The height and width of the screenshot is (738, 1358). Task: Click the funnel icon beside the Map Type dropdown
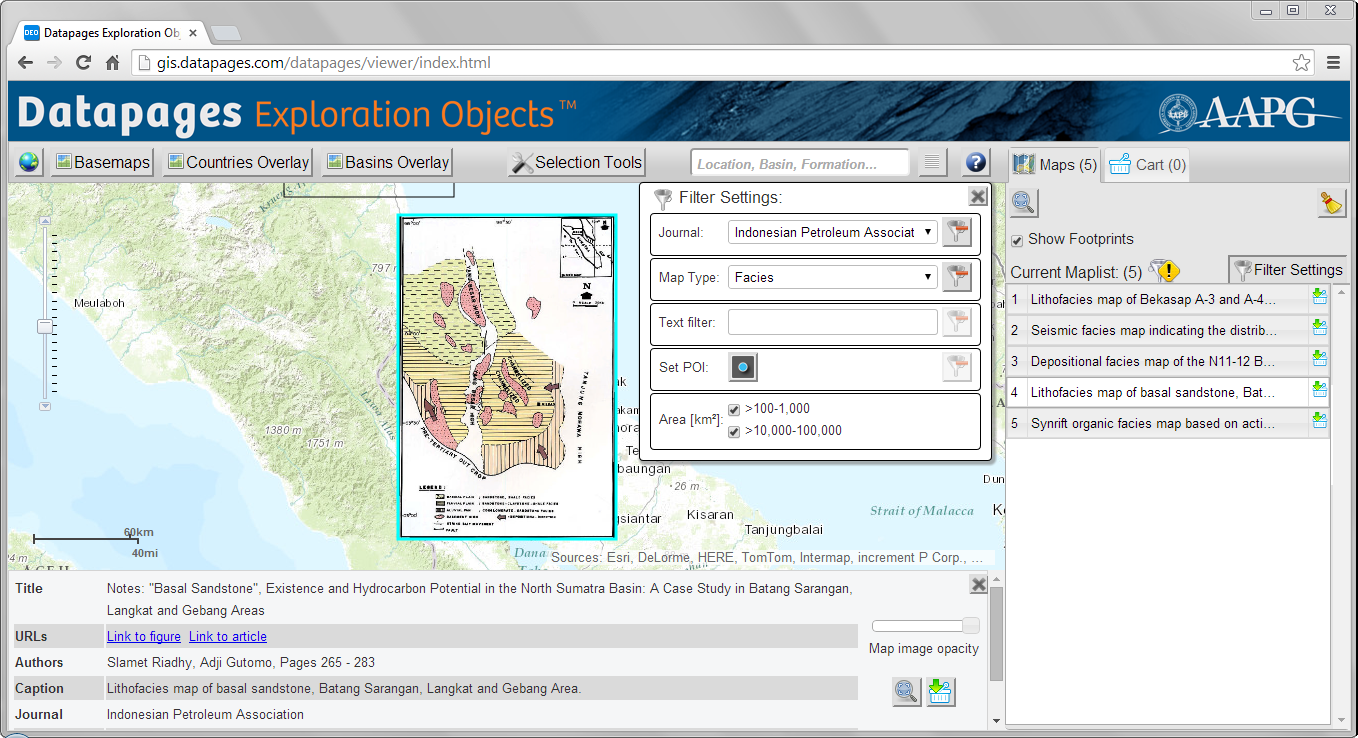tap(957, 277)
